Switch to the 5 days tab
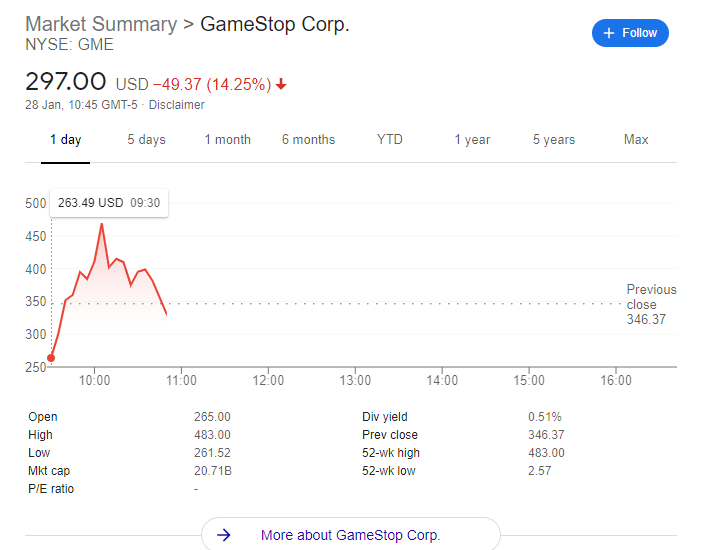The height and width of the screenshot is (550, 702). point(146,139)
